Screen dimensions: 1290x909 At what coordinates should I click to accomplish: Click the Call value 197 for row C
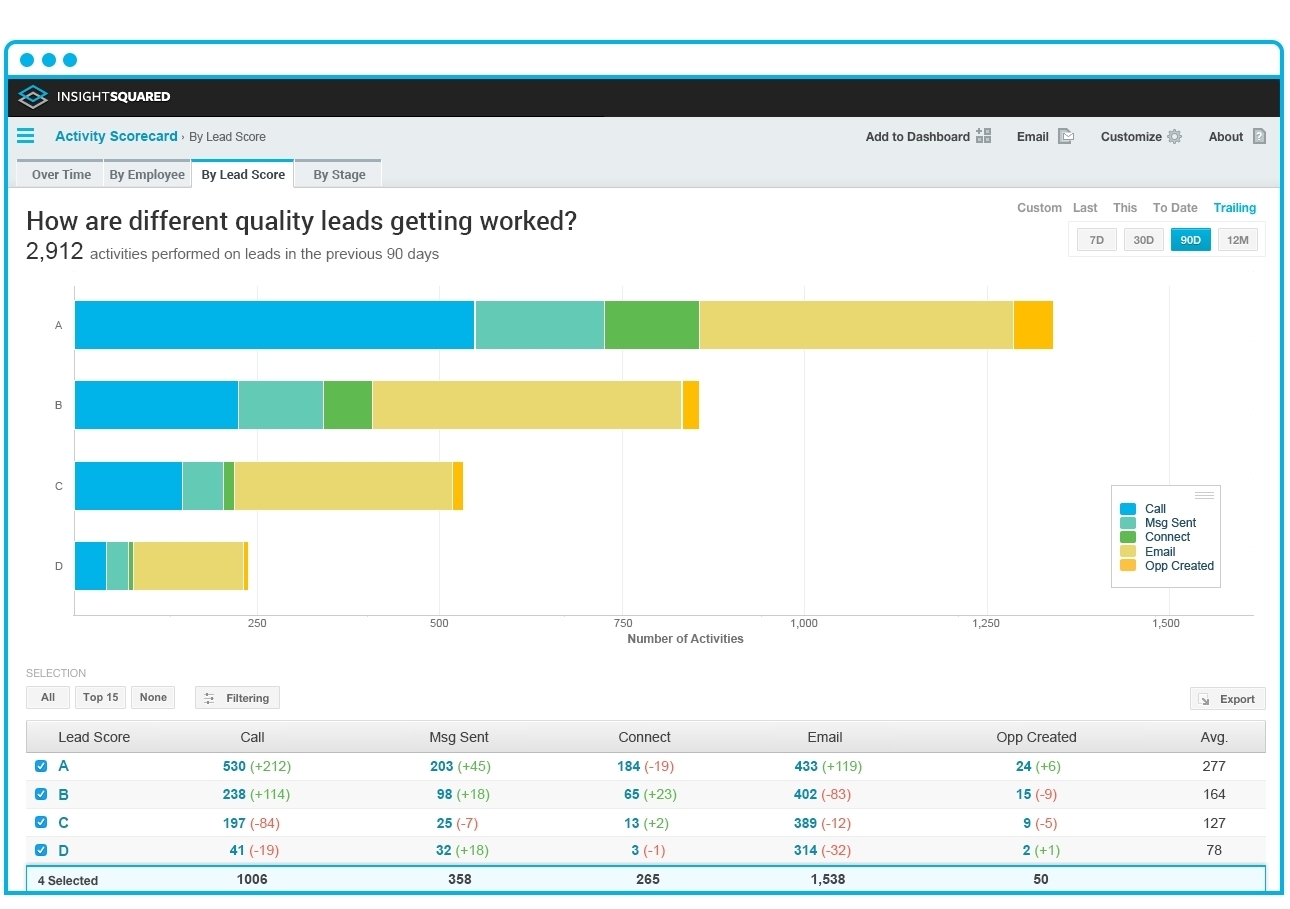[234, 823]
